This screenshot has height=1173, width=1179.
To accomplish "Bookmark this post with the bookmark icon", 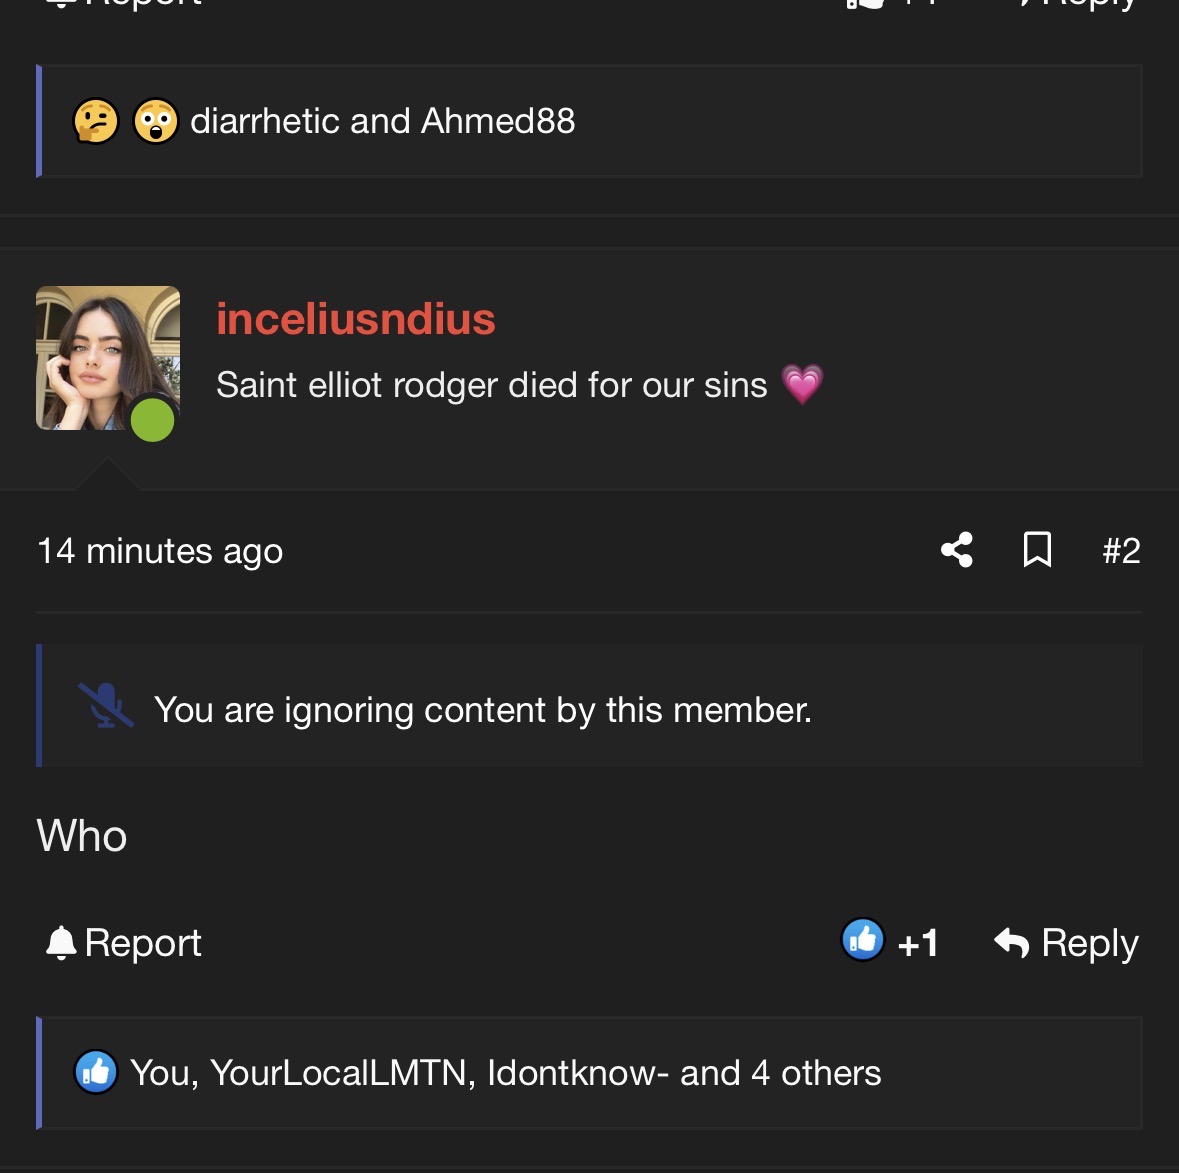I will coord(1037,550).
